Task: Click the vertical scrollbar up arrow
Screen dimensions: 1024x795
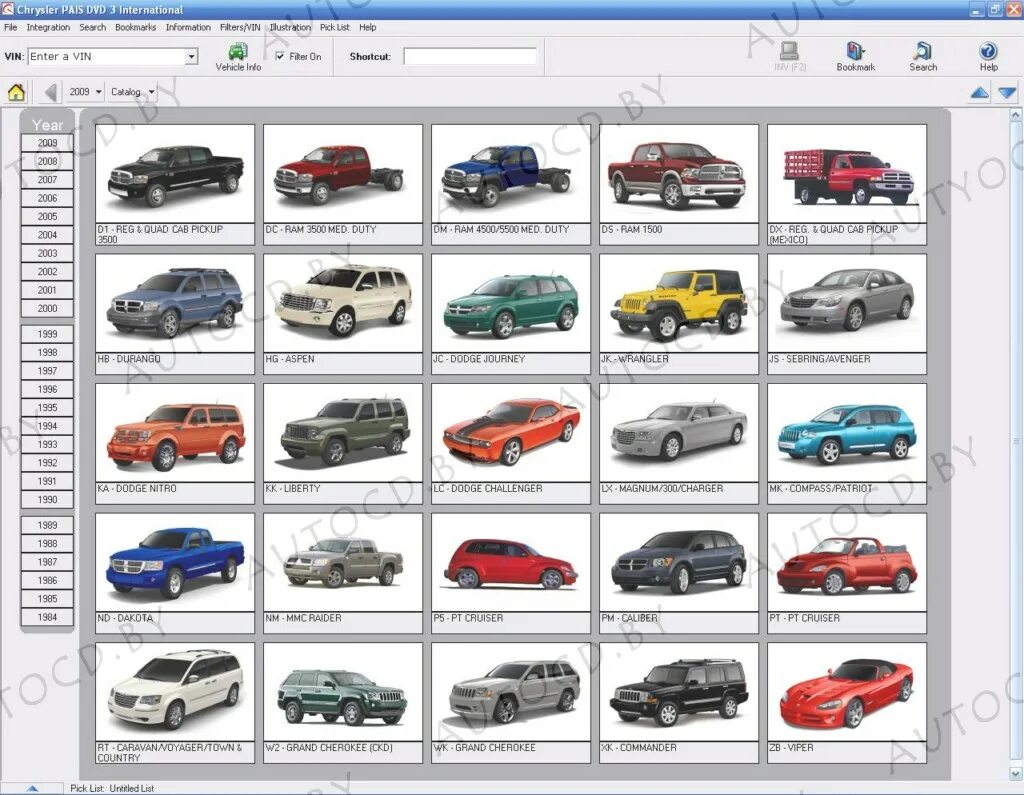Action: tap(1016, 114)
